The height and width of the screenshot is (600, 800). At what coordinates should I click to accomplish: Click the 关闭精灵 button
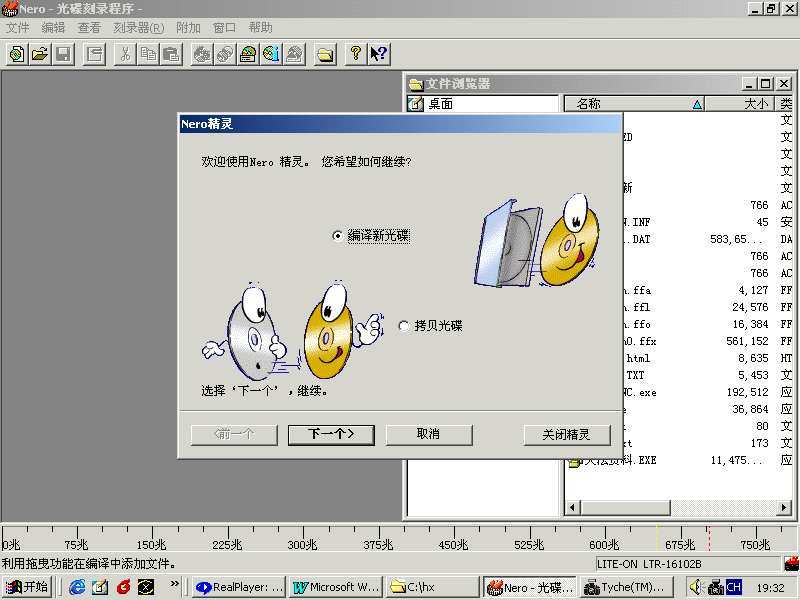(x=566, y=434)
